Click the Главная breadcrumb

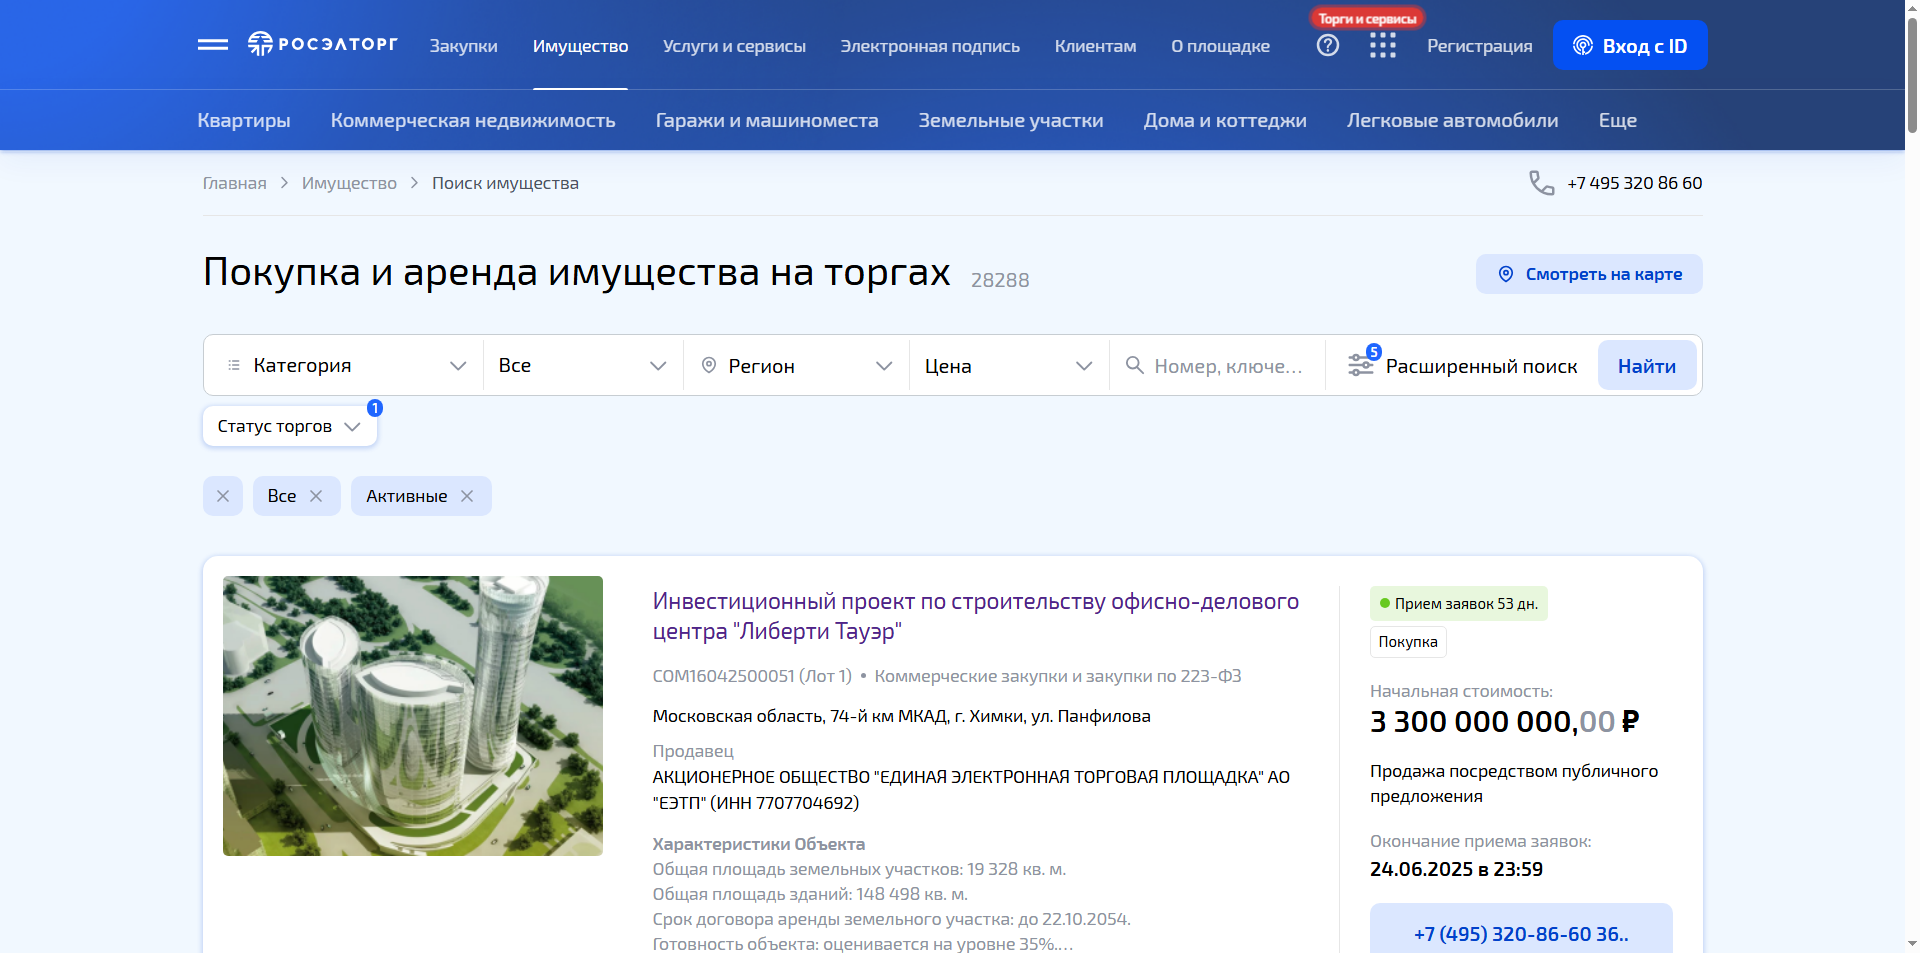coord(235,183)
